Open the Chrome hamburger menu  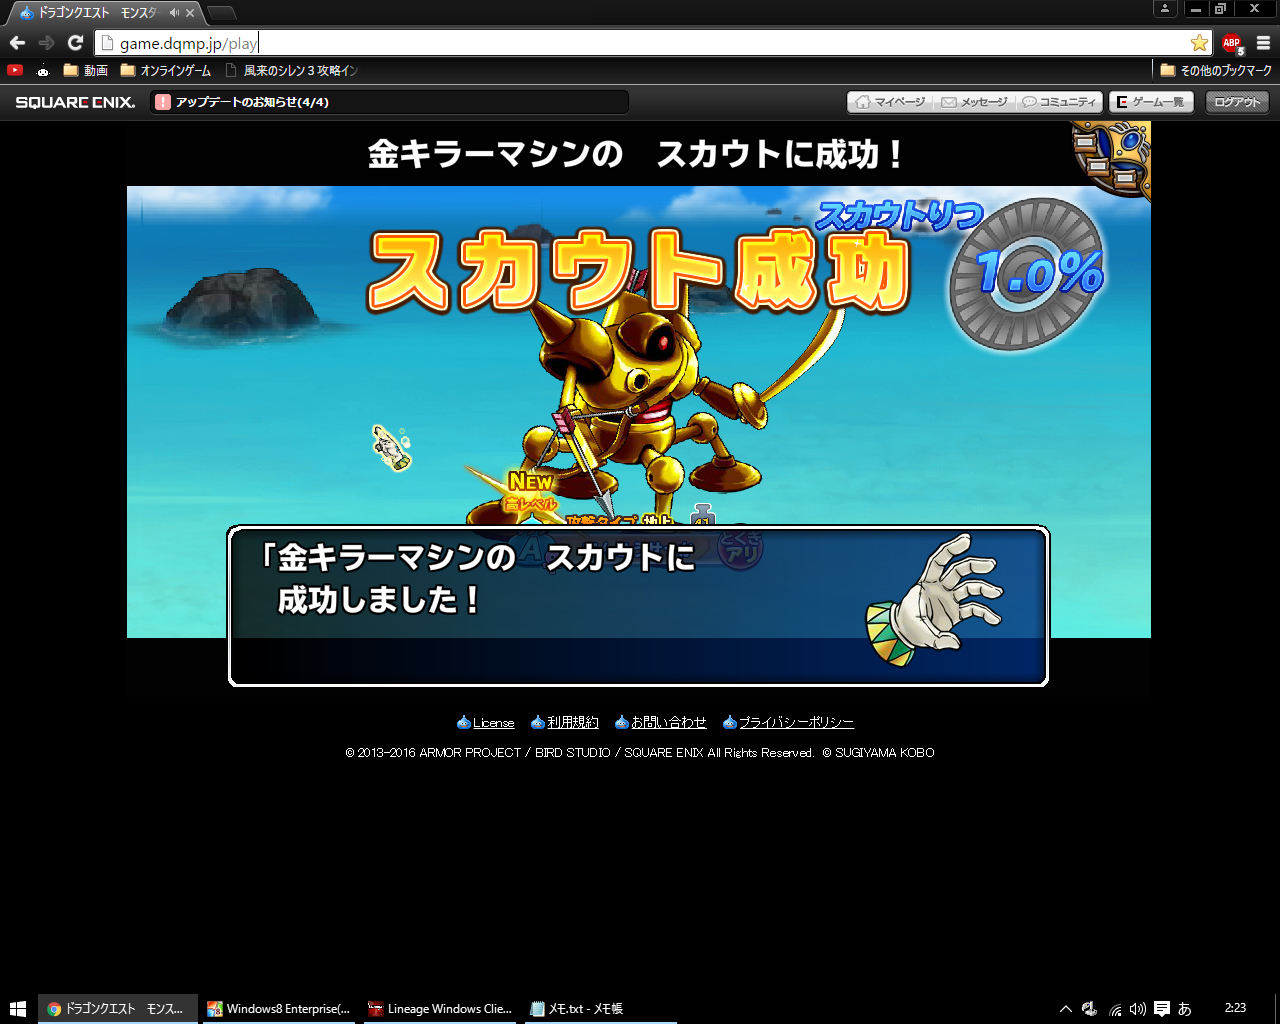tap(1263, 43)
